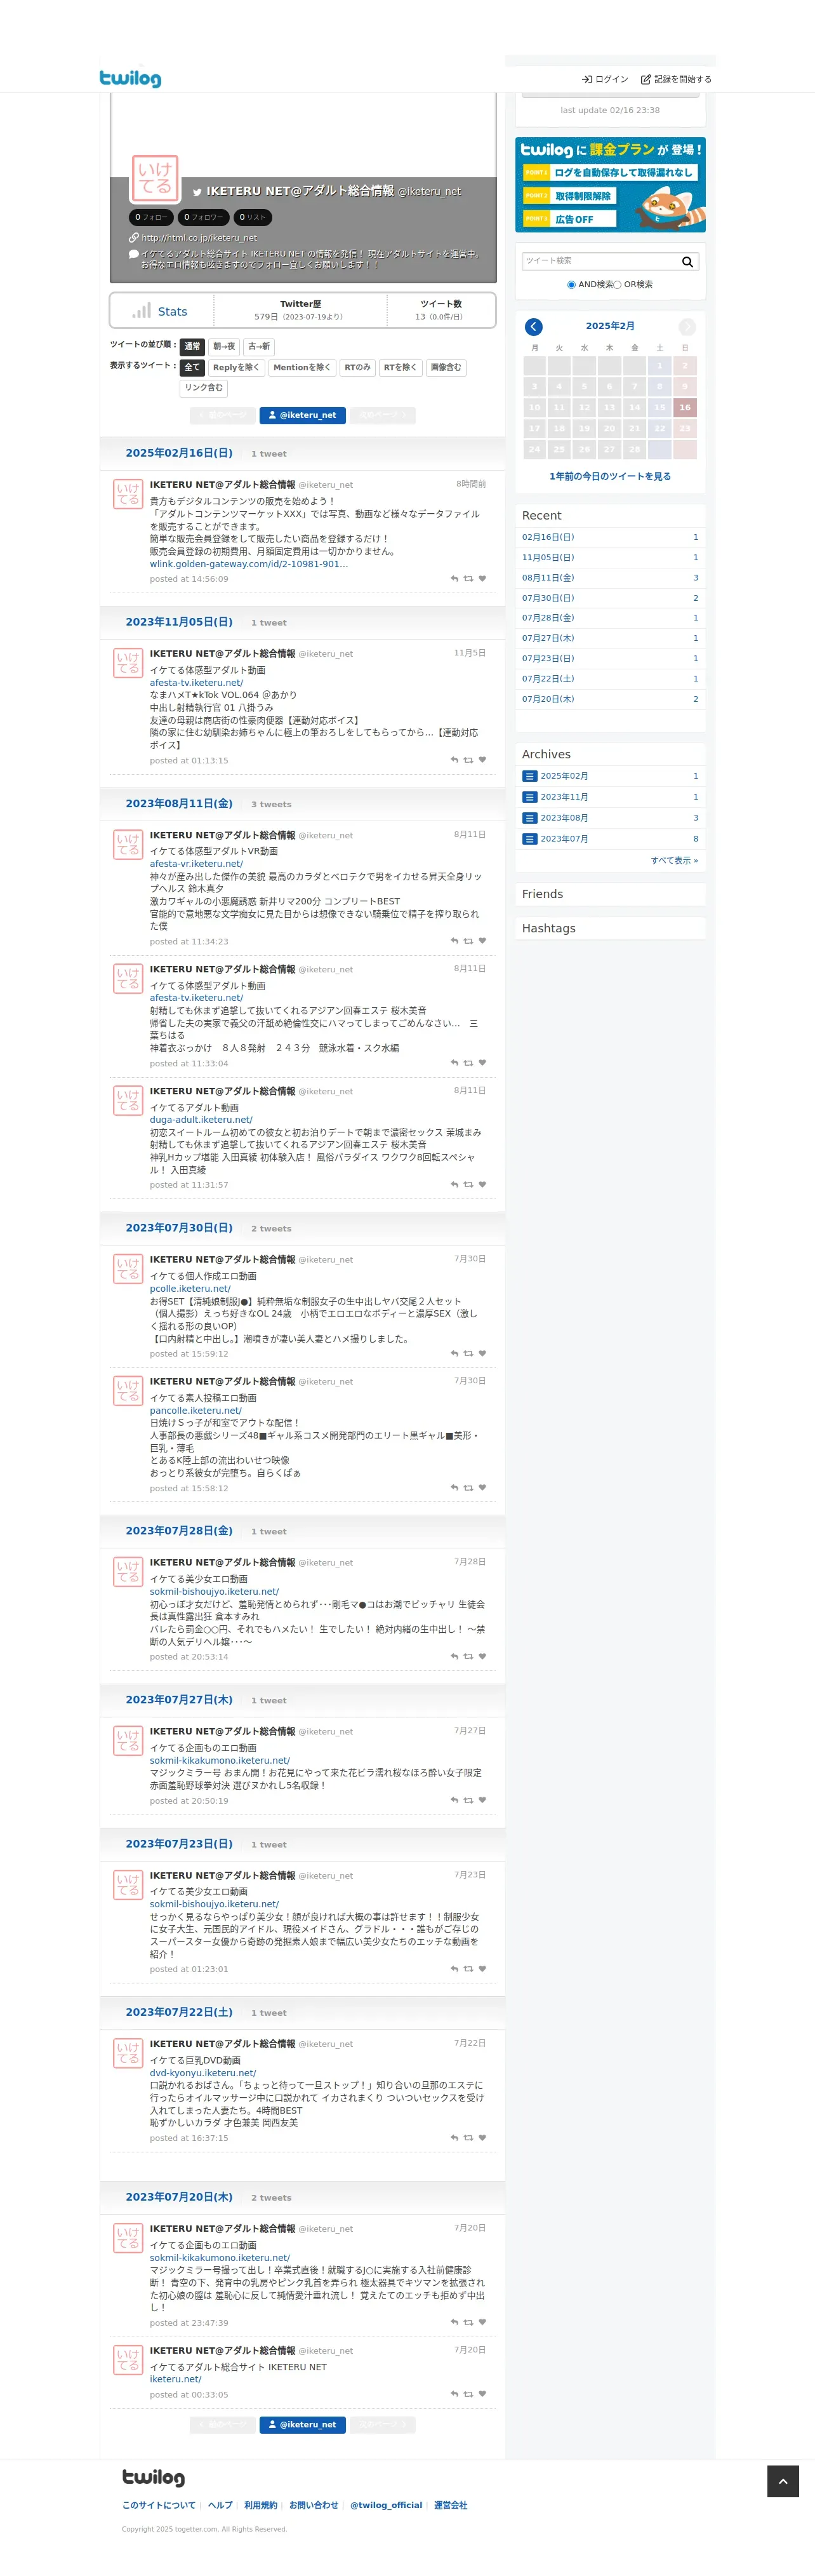Select 朝→夜 sort order
Viewport: 815px width, 2576px height.
224,347
